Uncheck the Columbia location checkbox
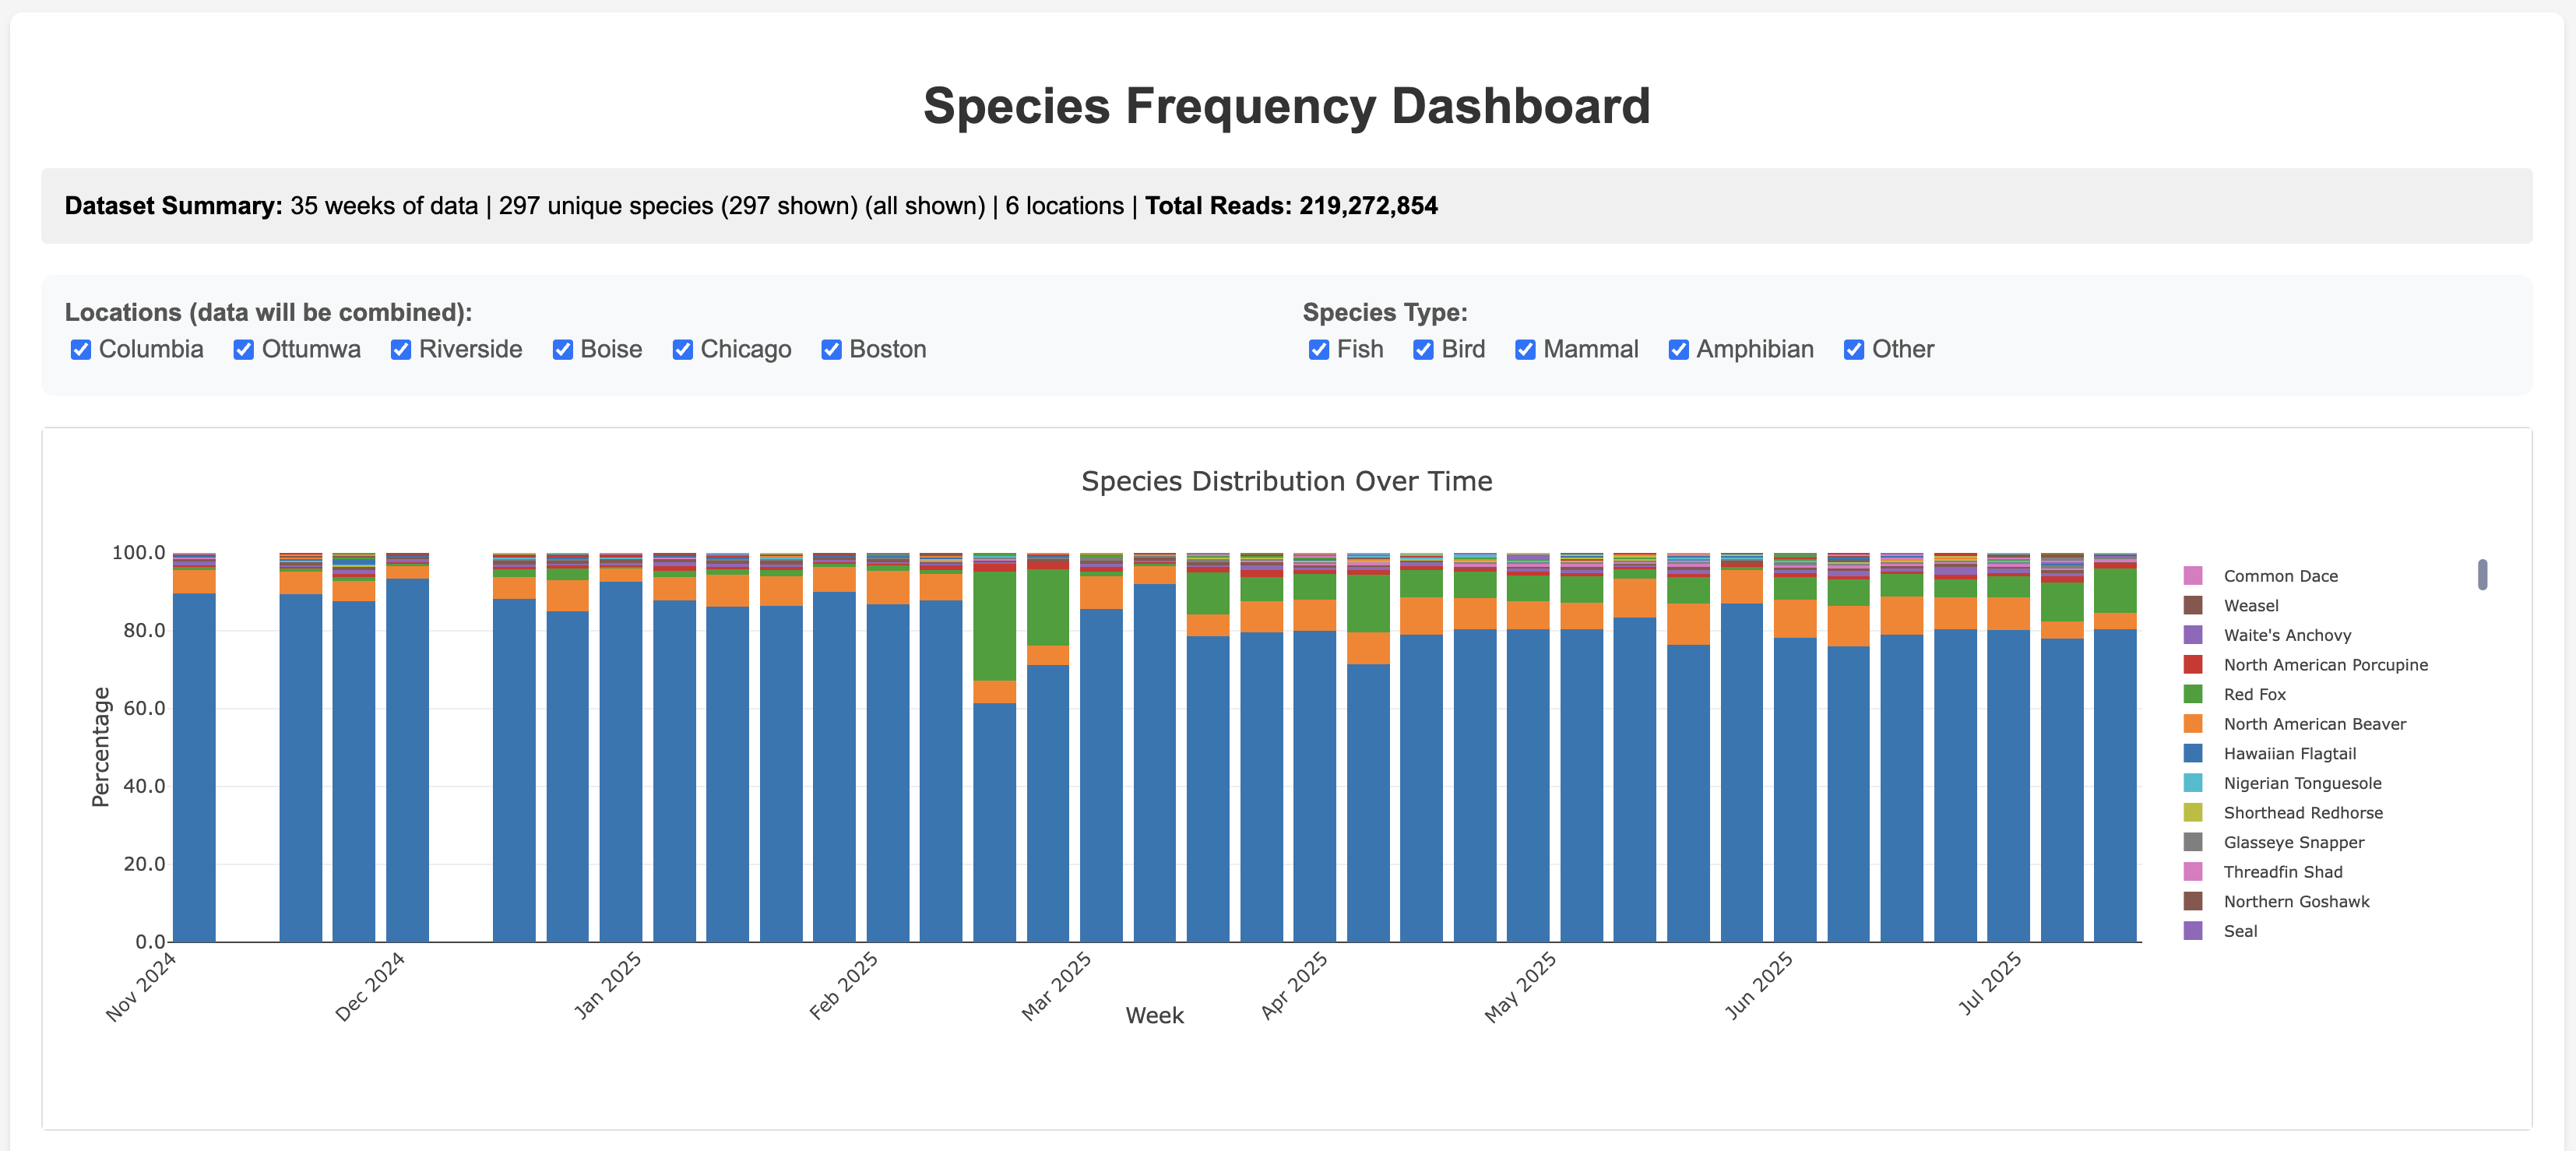2576x1151 pixels. [81, 349]
